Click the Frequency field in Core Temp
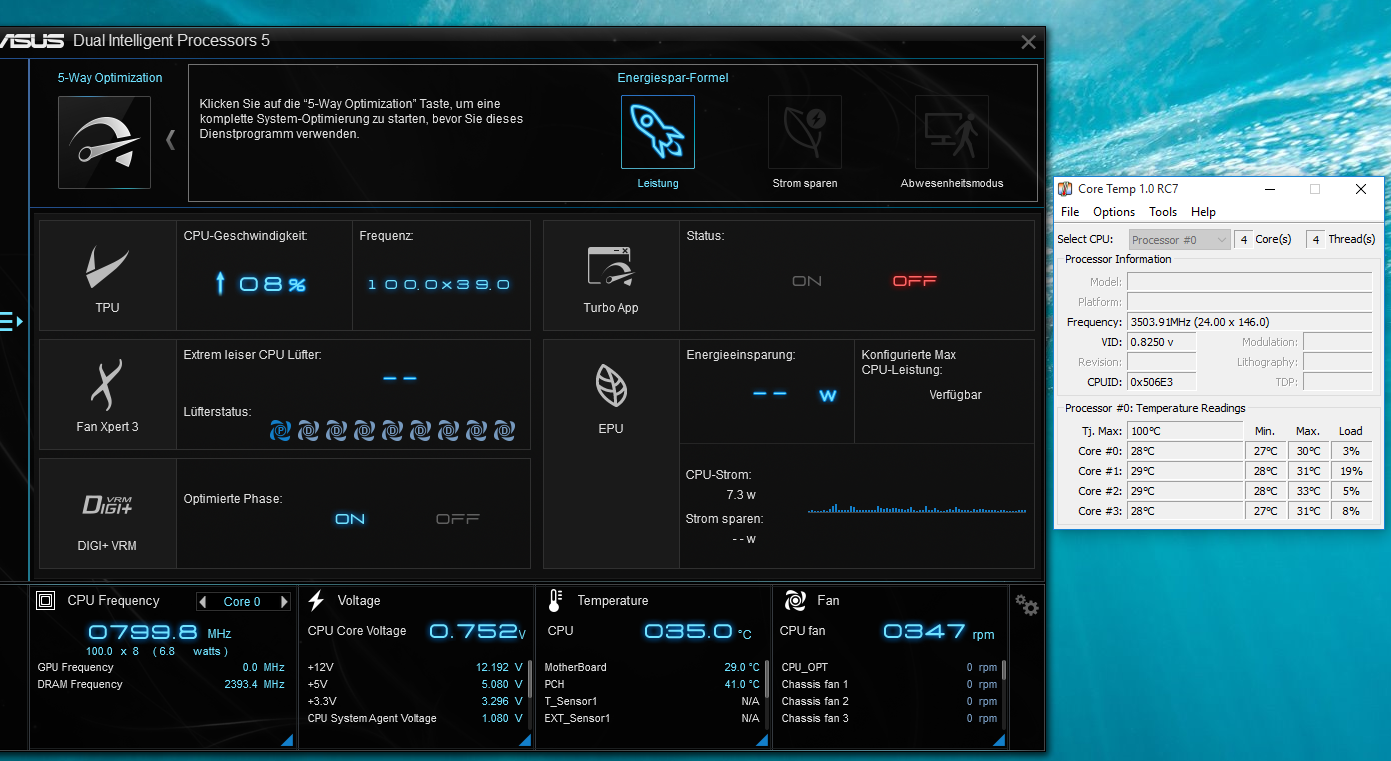Viewport: 1391px width, 761px height. click(x=1250, y=322)
